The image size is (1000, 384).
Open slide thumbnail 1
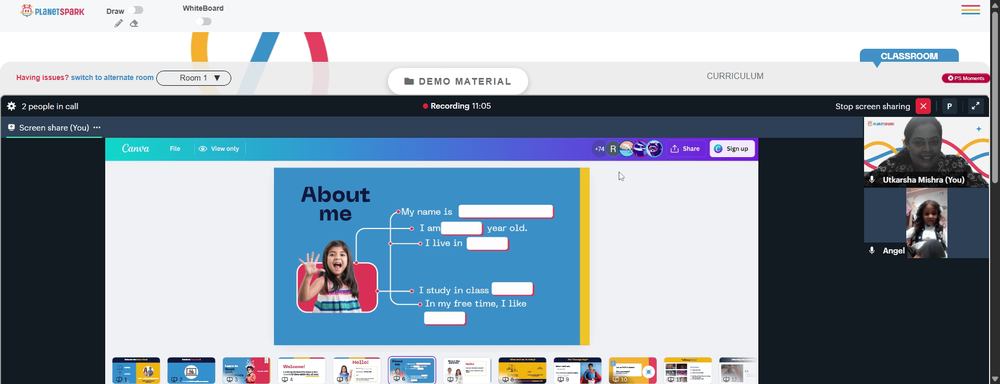[136, 370]
